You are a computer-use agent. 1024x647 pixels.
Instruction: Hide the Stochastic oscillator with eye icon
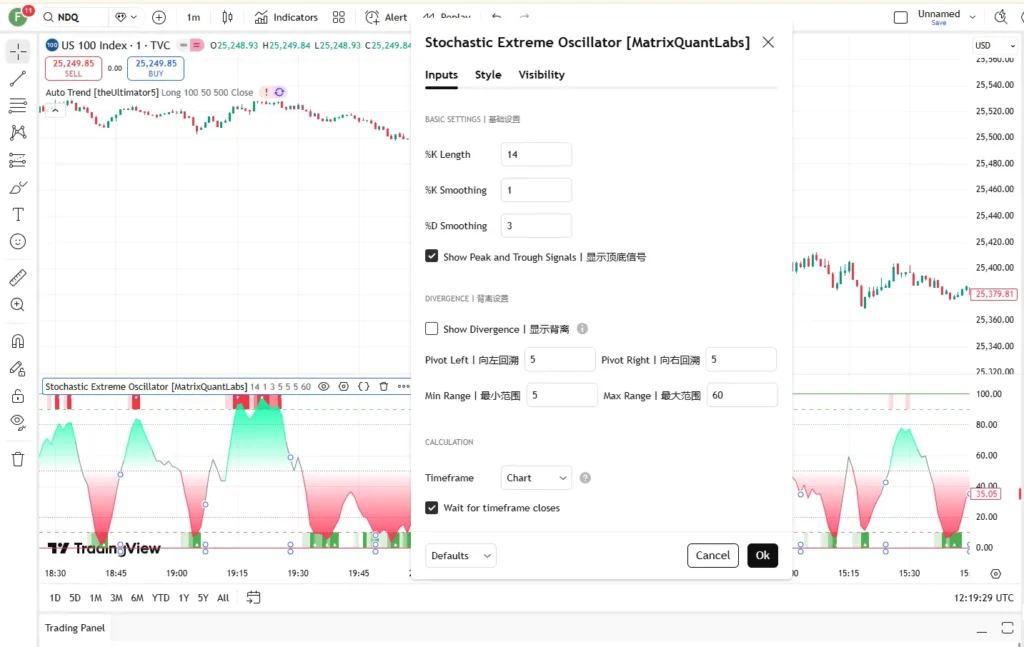pyautogui.click(x=323, y=387)
